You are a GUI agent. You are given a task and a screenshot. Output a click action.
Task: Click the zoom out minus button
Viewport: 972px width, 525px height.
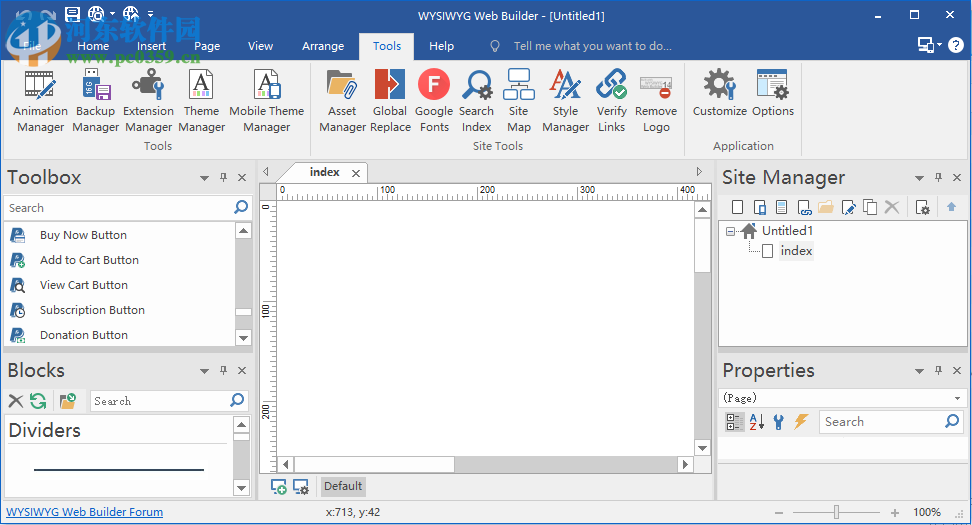point(779,513)
